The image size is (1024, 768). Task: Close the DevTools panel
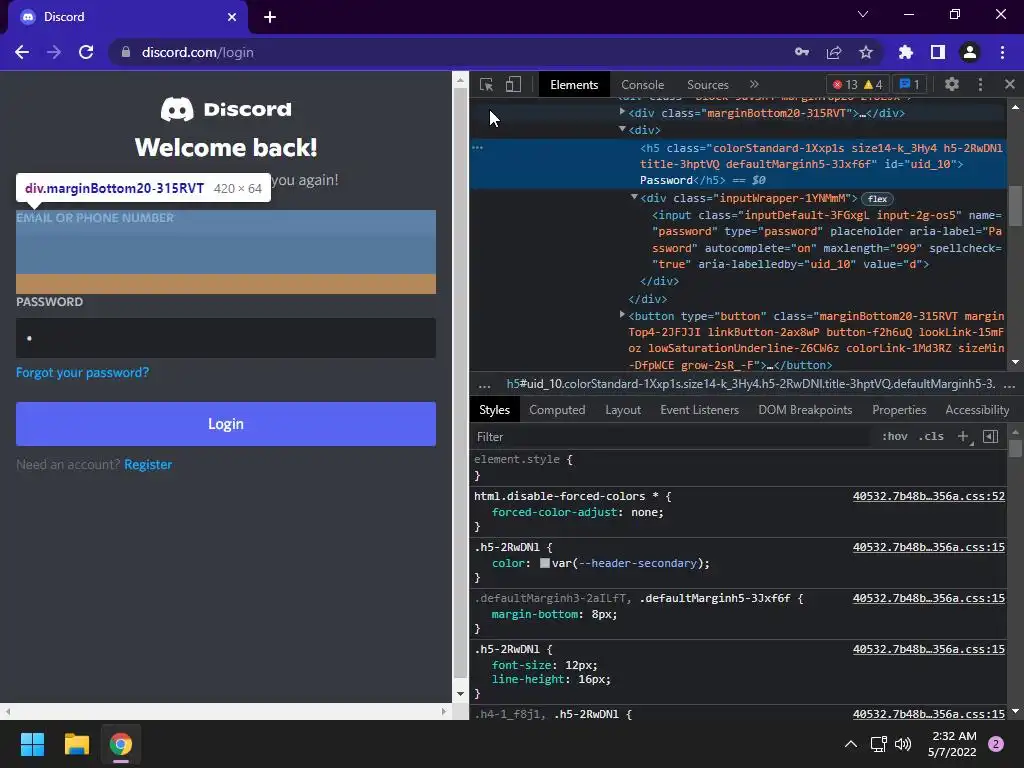pos(1010,84)
